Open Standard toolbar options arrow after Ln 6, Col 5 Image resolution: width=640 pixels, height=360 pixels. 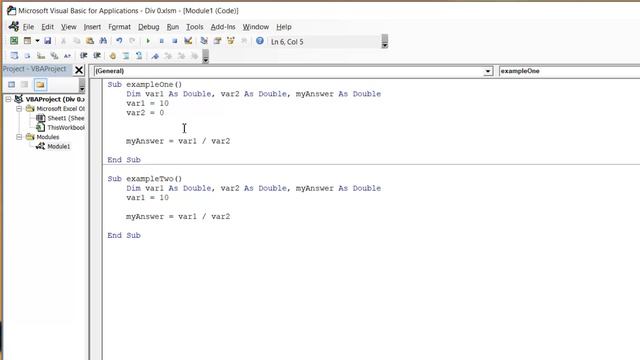(384, 41)
